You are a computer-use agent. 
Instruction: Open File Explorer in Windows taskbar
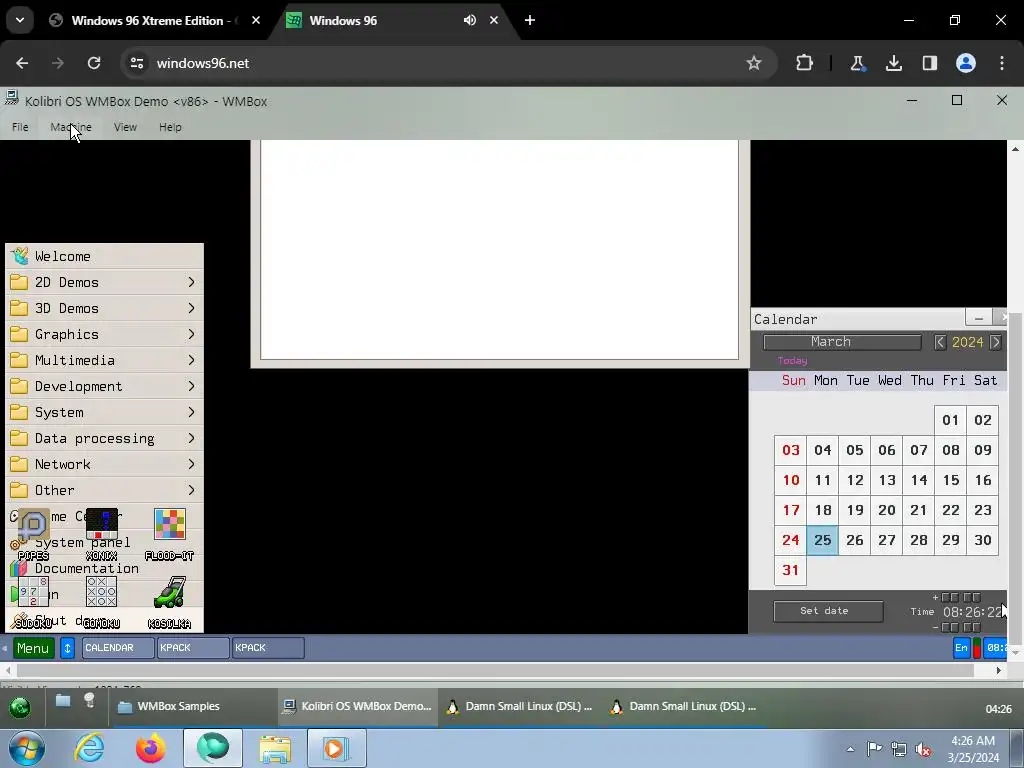tap(275, 748)
